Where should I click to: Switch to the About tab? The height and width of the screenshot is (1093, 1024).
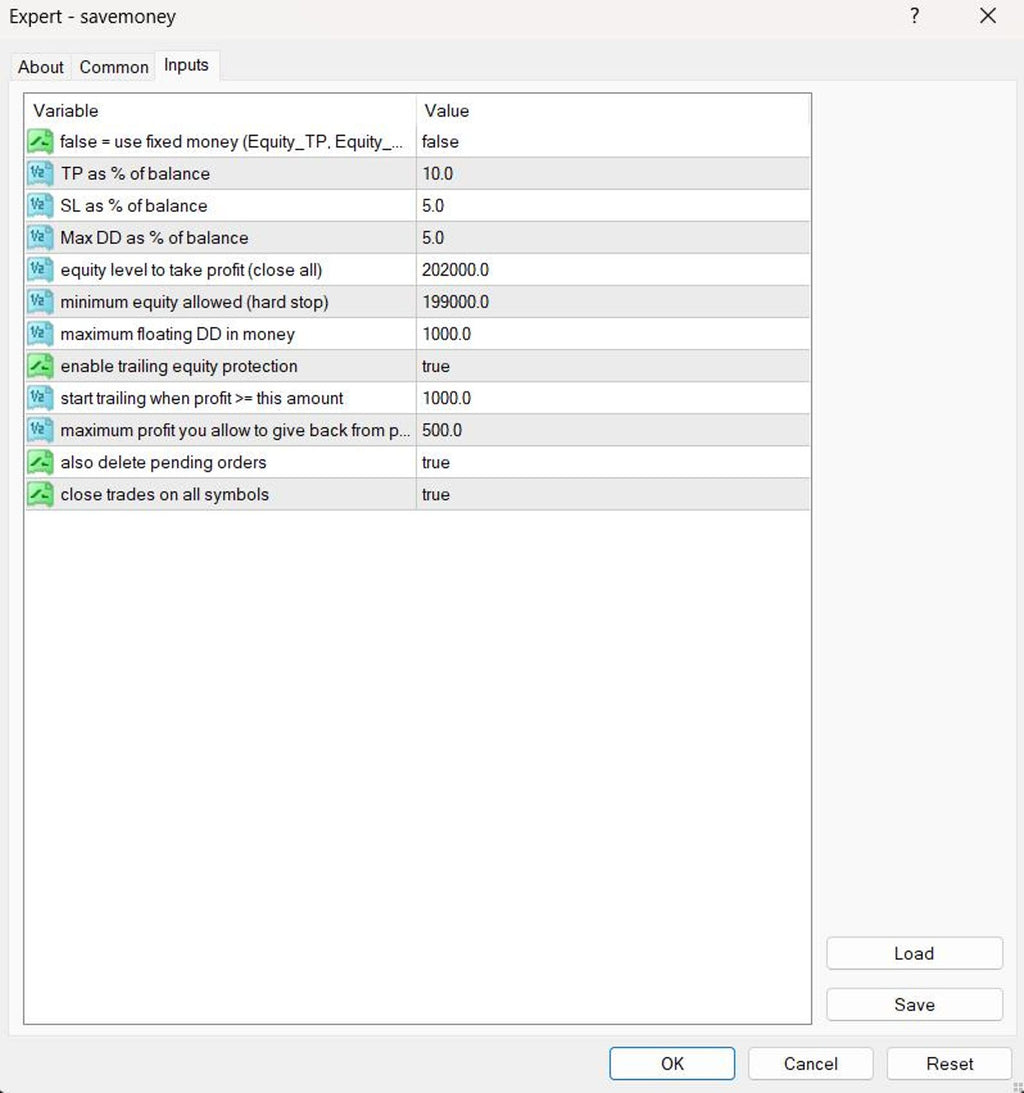[41, 67]
